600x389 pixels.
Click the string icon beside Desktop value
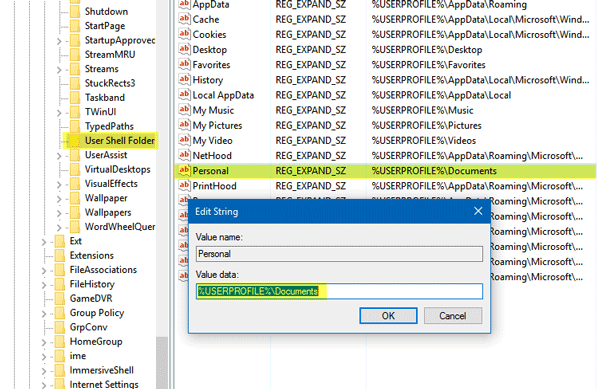184,49
